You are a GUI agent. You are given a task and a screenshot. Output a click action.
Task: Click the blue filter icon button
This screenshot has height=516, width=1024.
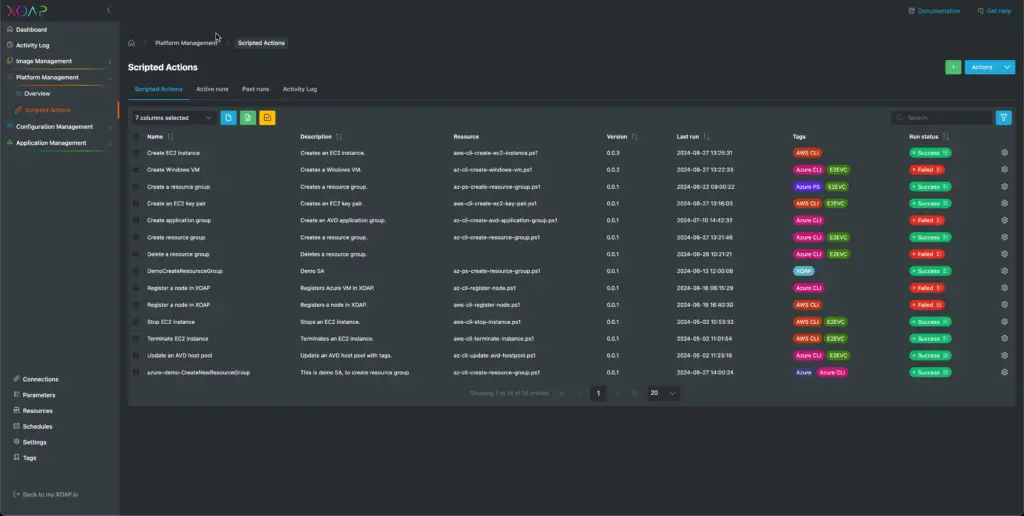1003,118
